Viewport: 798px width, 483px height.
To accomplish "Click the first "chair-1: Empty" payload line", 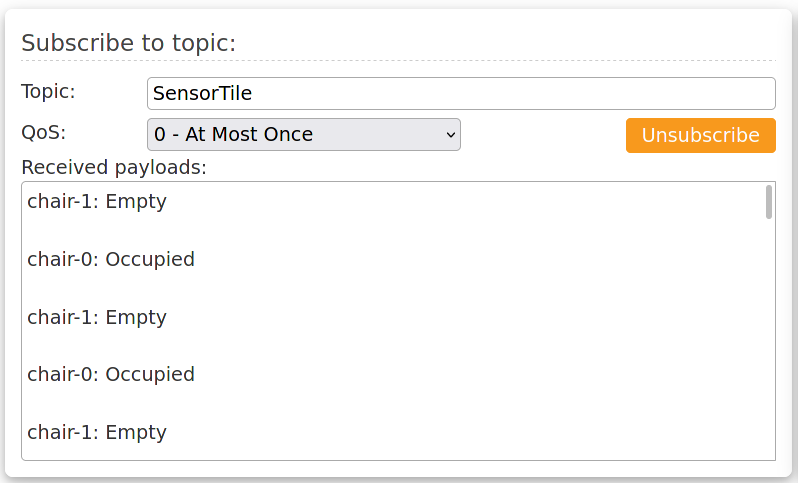I will 96,201.
